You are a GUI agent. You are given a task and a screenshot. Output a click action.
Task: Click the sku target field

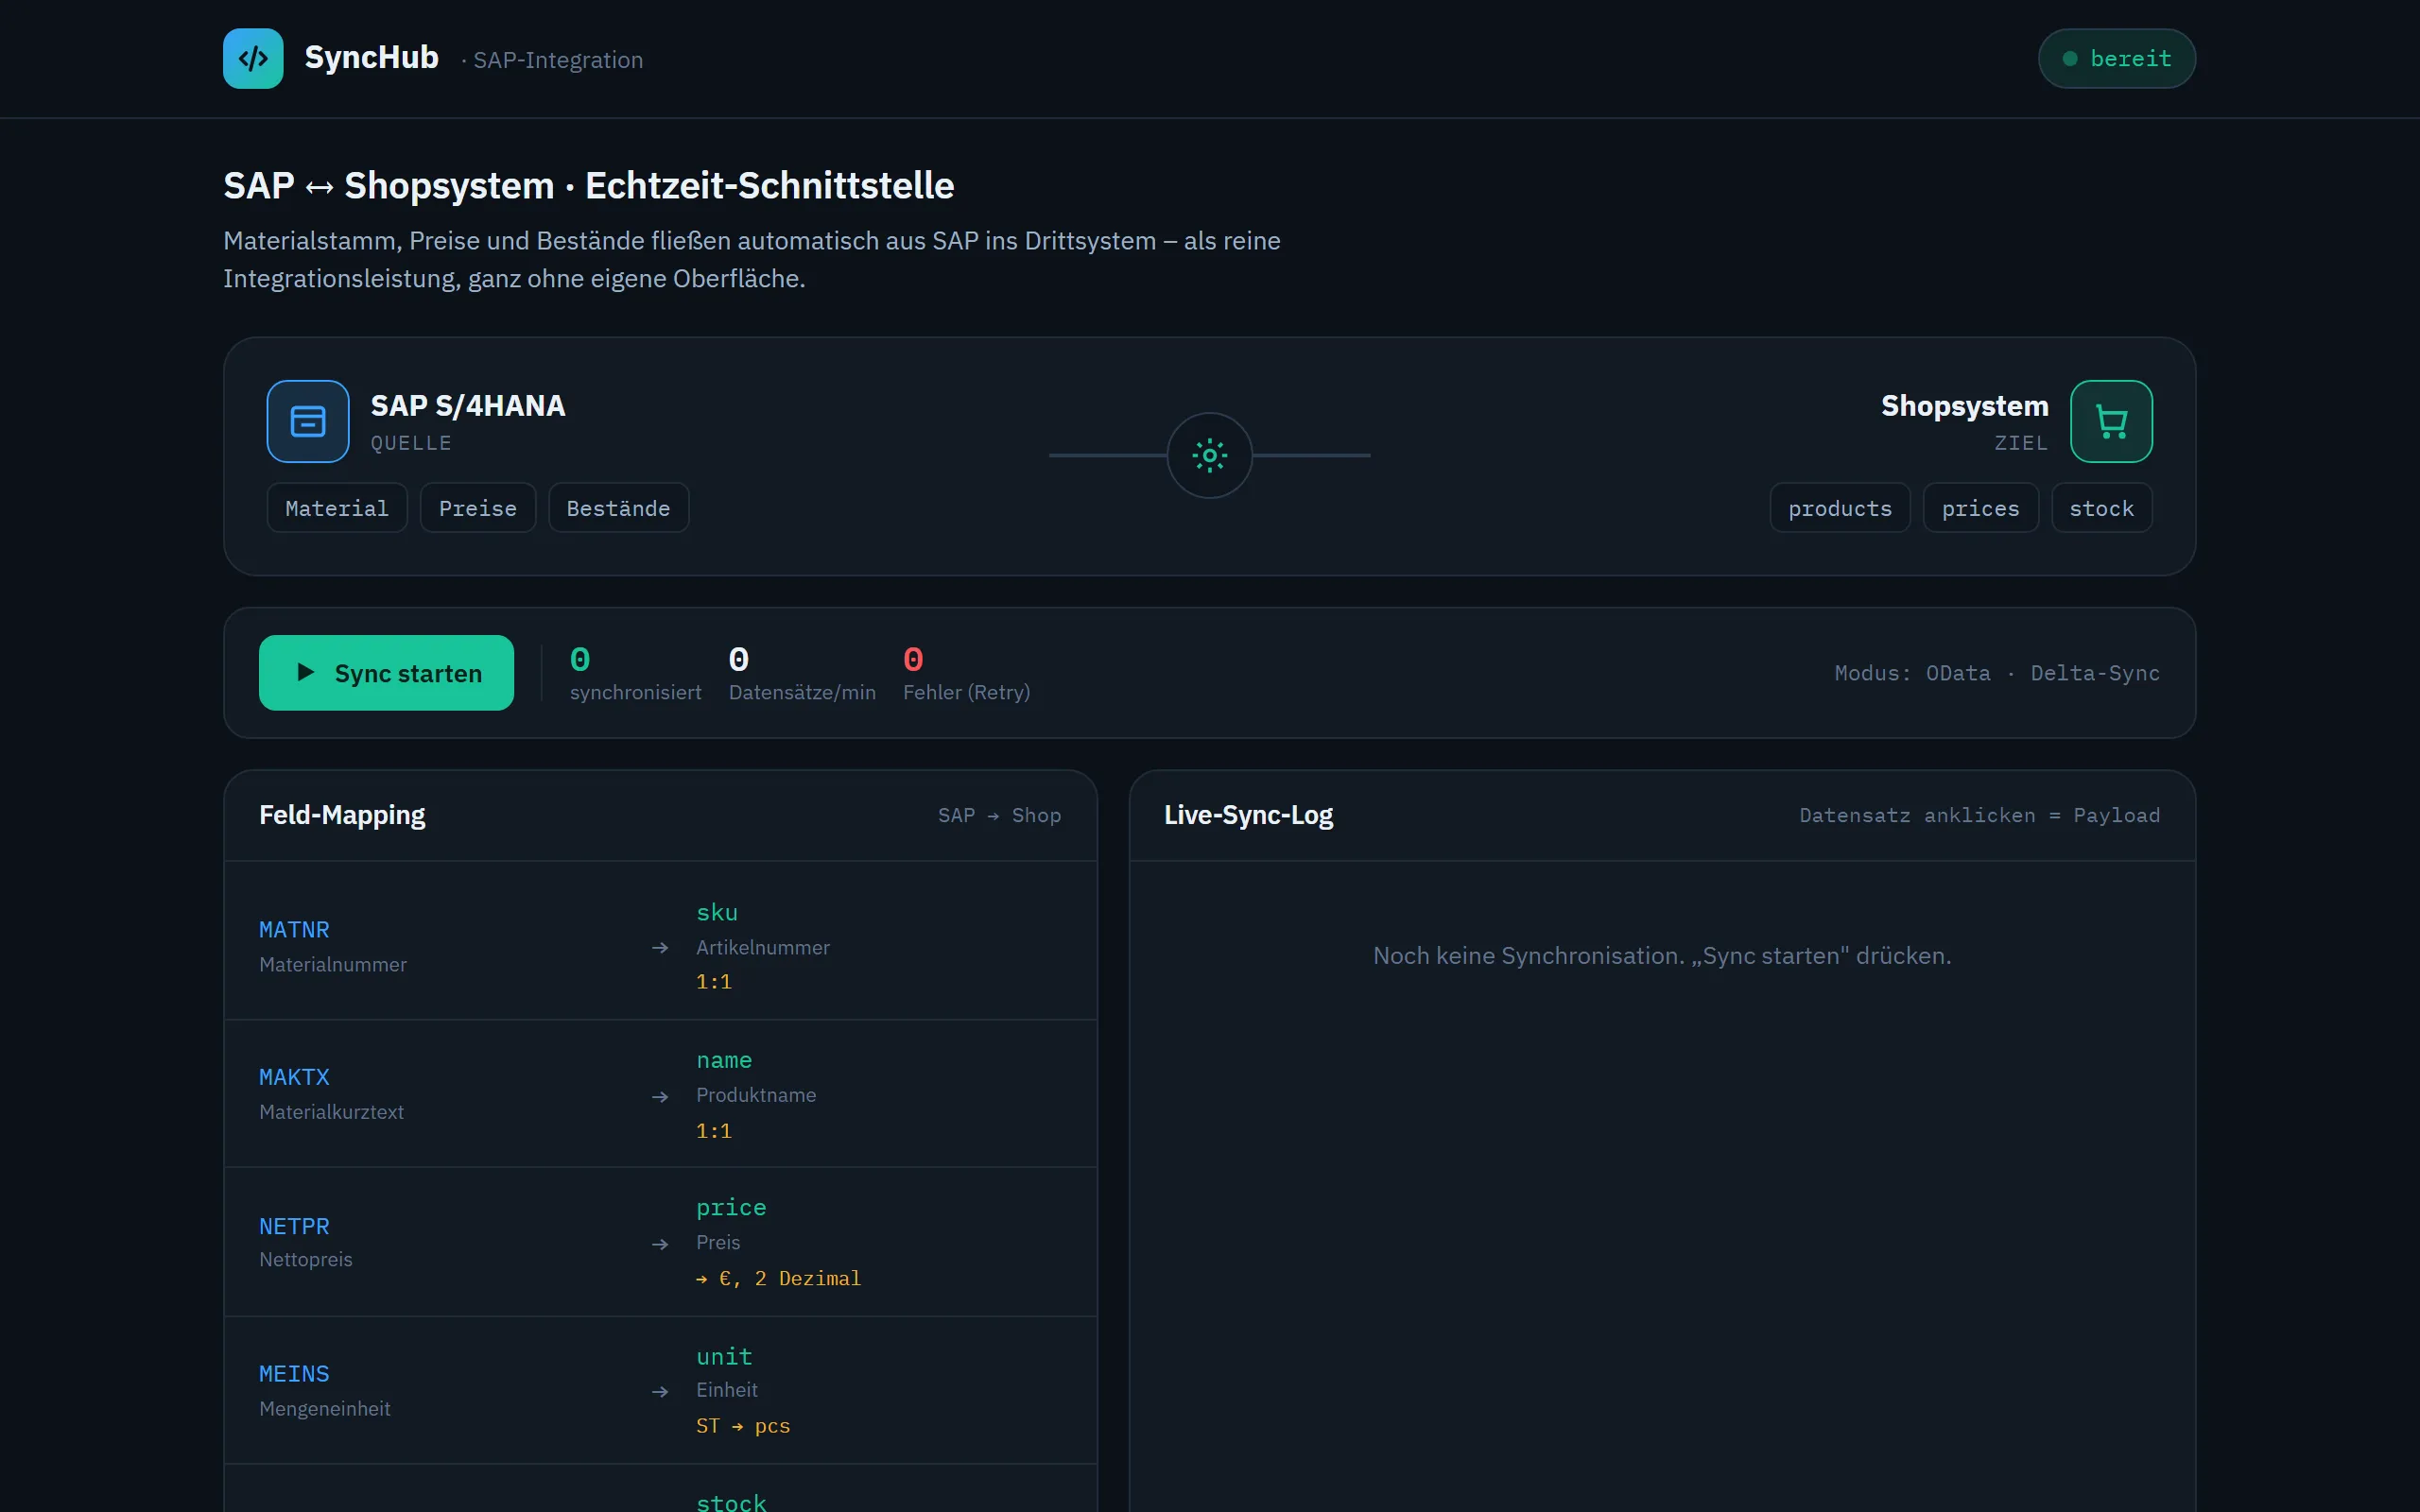pyautogui.click(x=717, y=913)
